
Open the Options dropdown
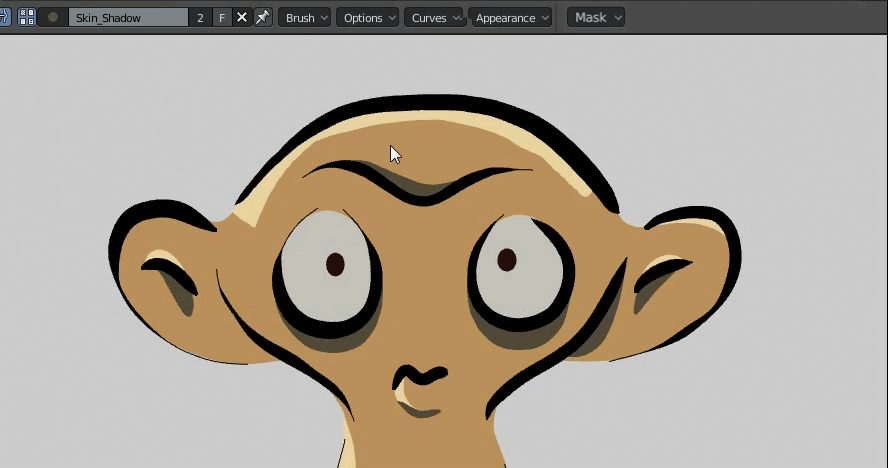368,18
